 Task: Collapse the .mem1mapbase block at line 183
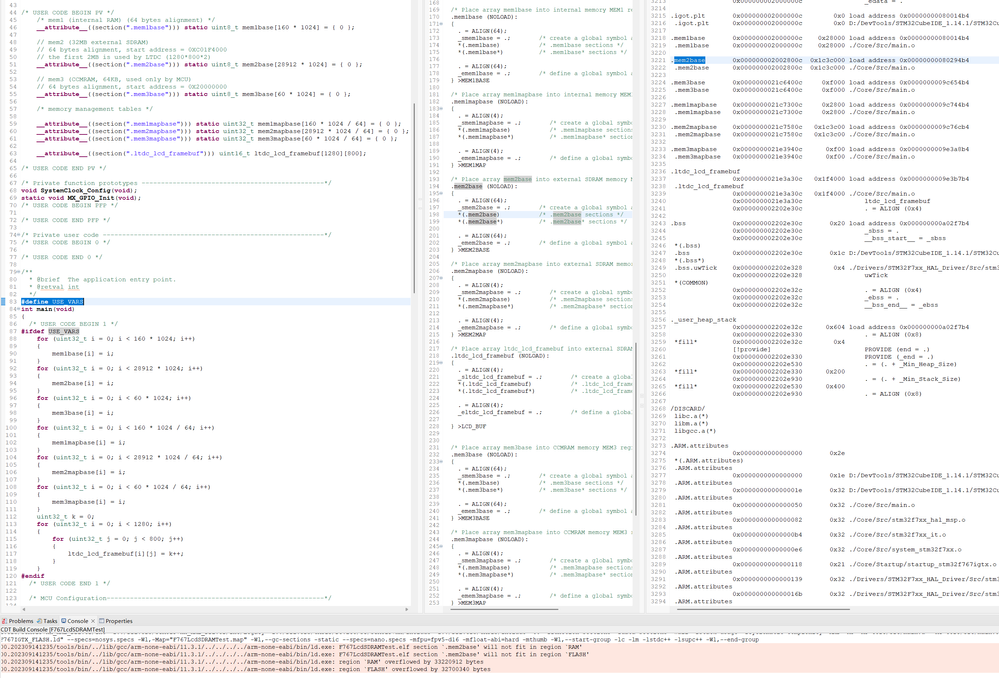click(441, 109)
